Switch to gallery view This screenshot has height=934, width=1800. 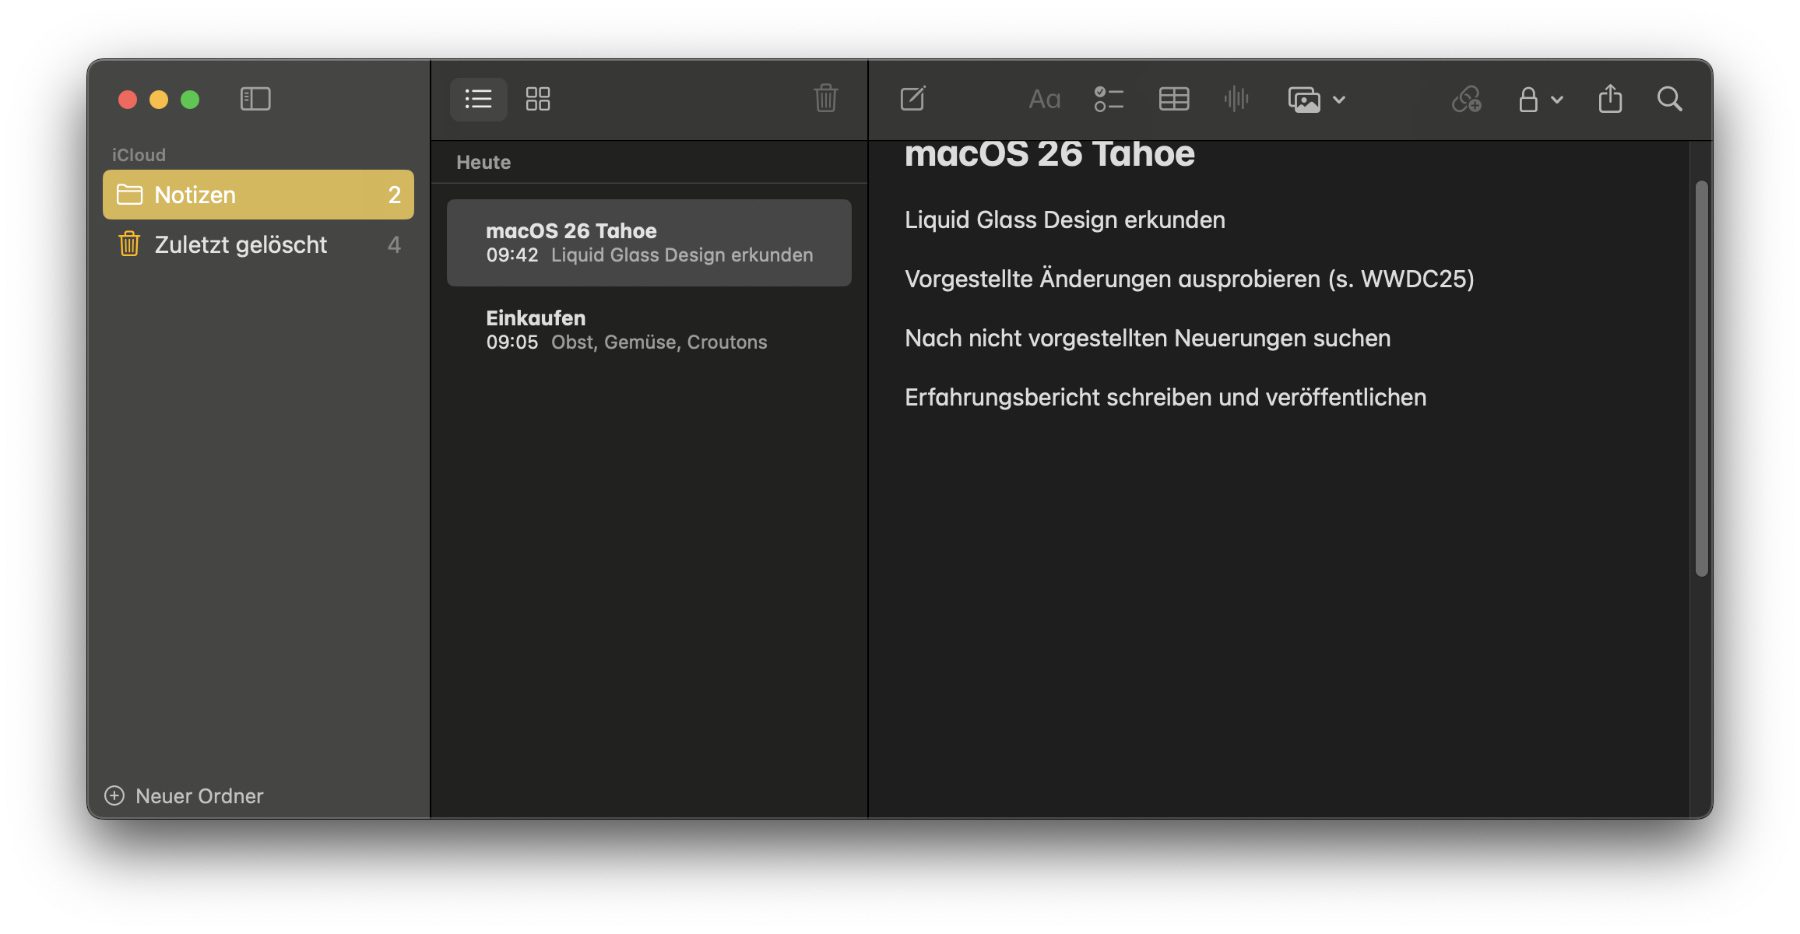[538, 99]
